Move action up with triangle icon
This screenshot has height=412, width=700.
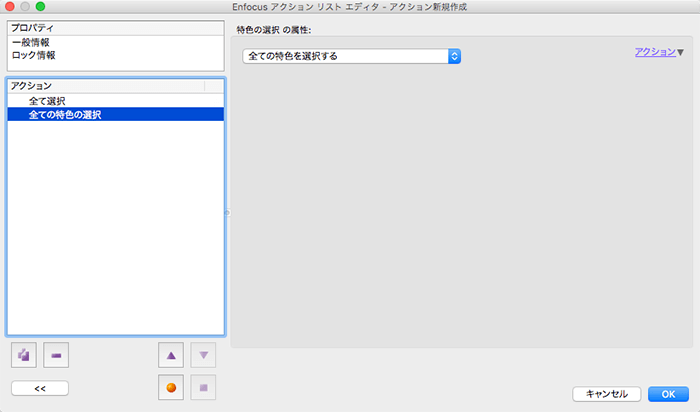171,355
